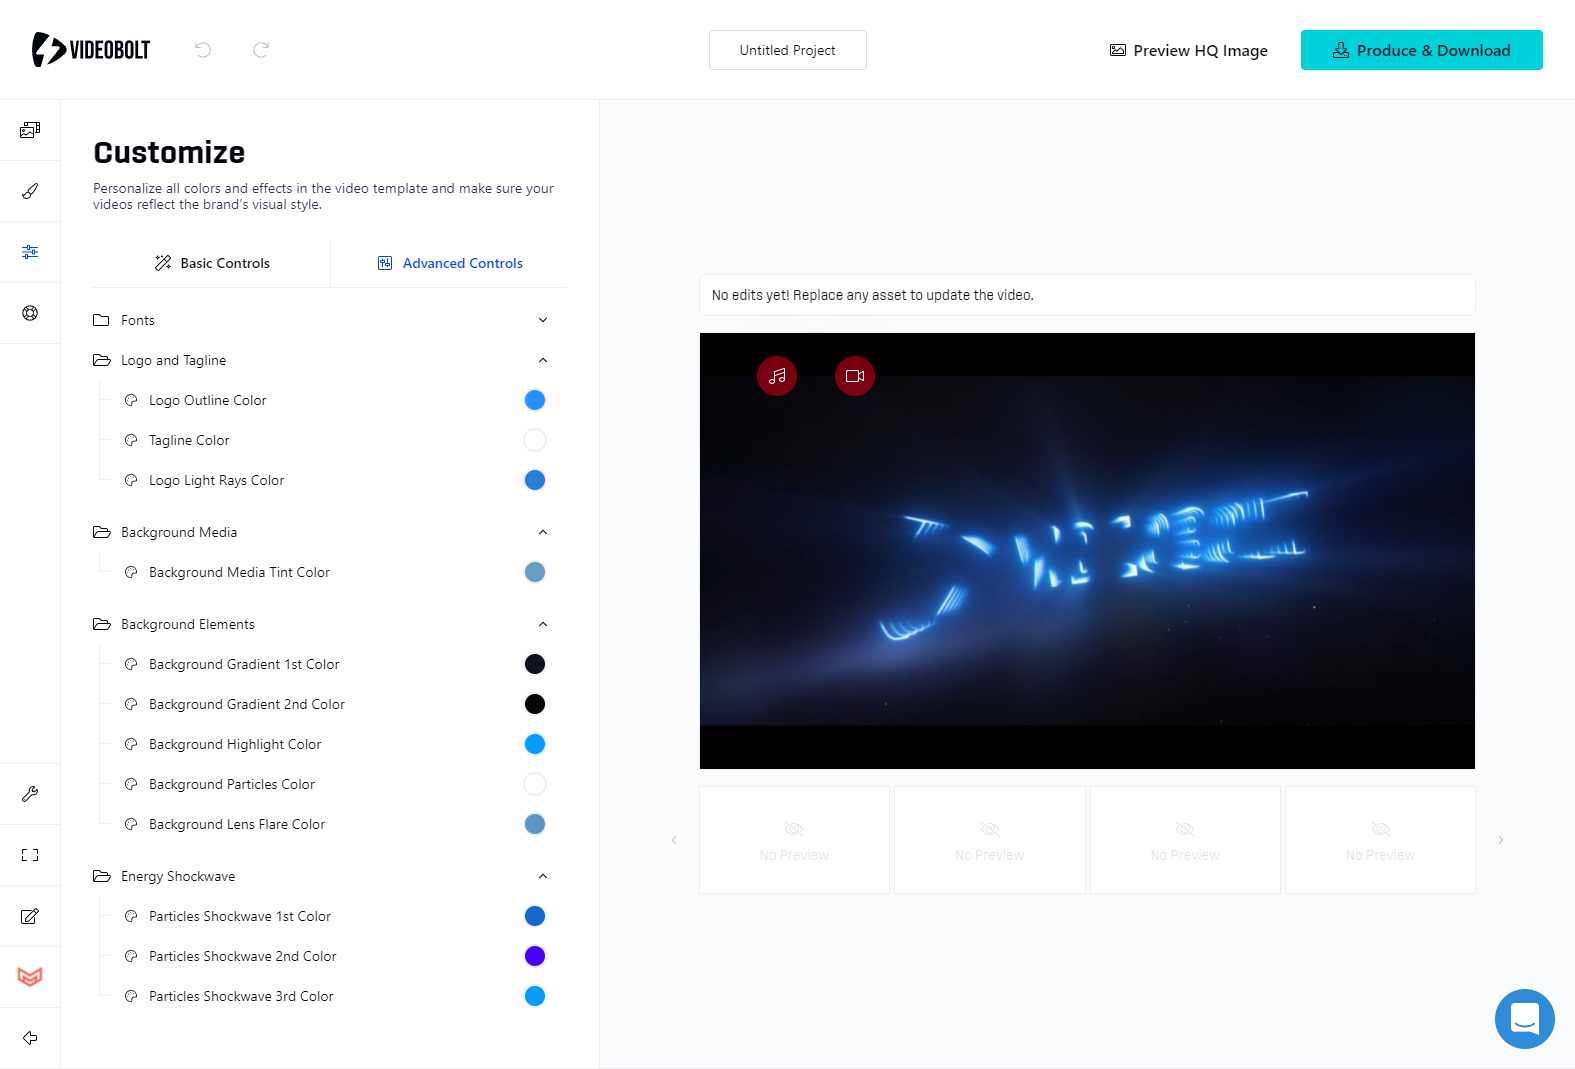Click the palette icon beside Tagline Color
1575x1069 pixels.
pos(131,440)
